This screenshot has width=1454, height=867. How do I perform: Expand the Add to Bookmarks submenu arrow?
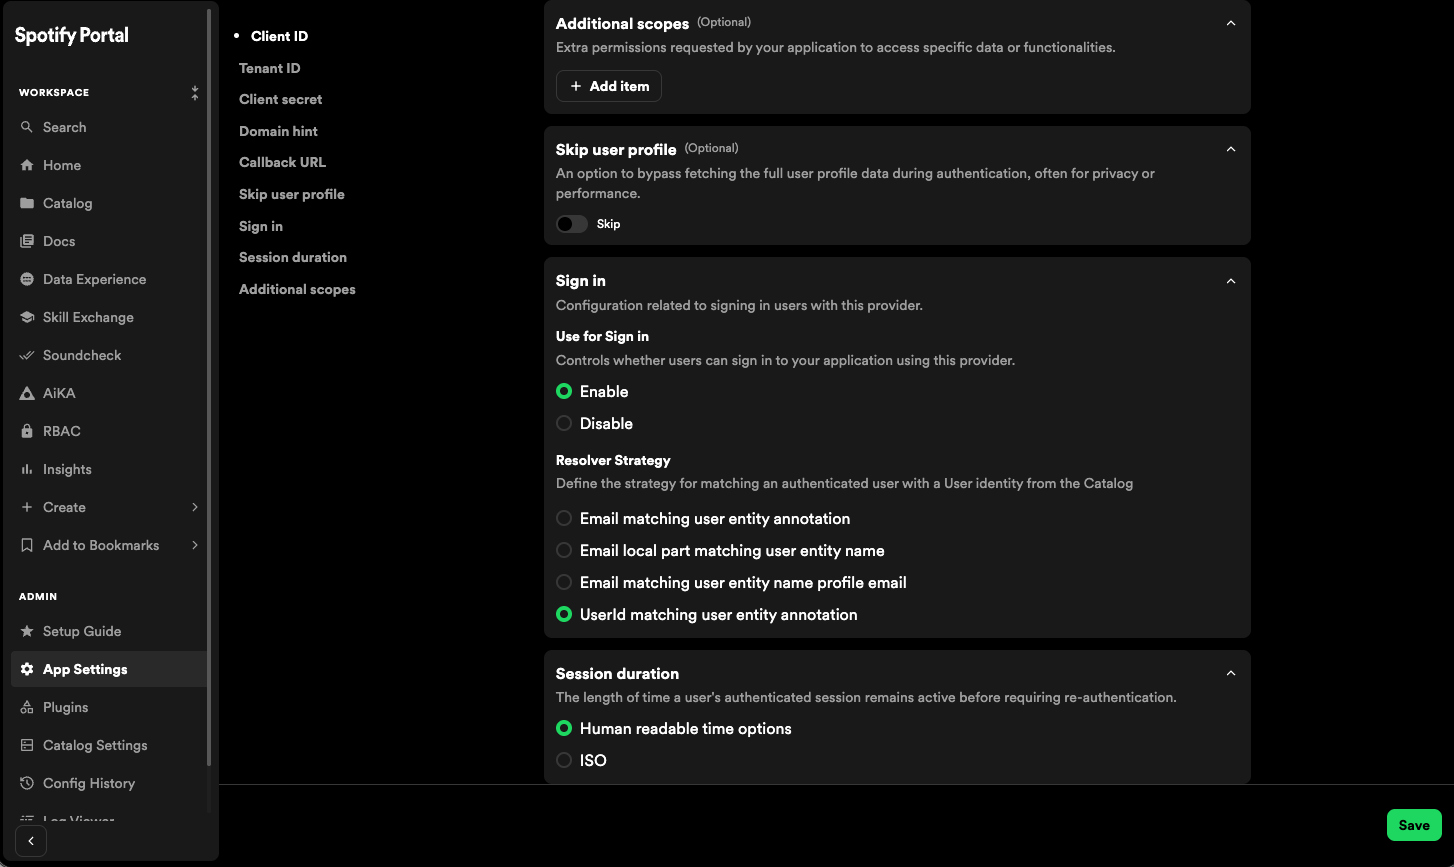pos(195,545)
